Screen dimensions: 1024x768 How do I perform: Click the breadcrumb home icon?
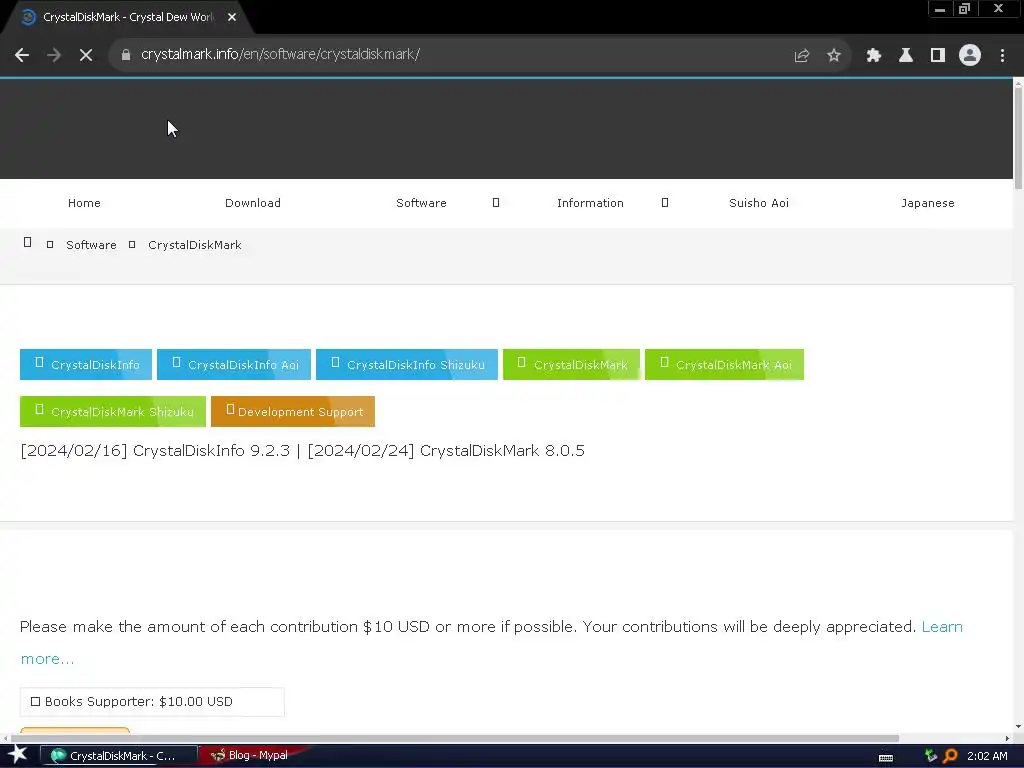pyautogui.click(x=27, y=243)
